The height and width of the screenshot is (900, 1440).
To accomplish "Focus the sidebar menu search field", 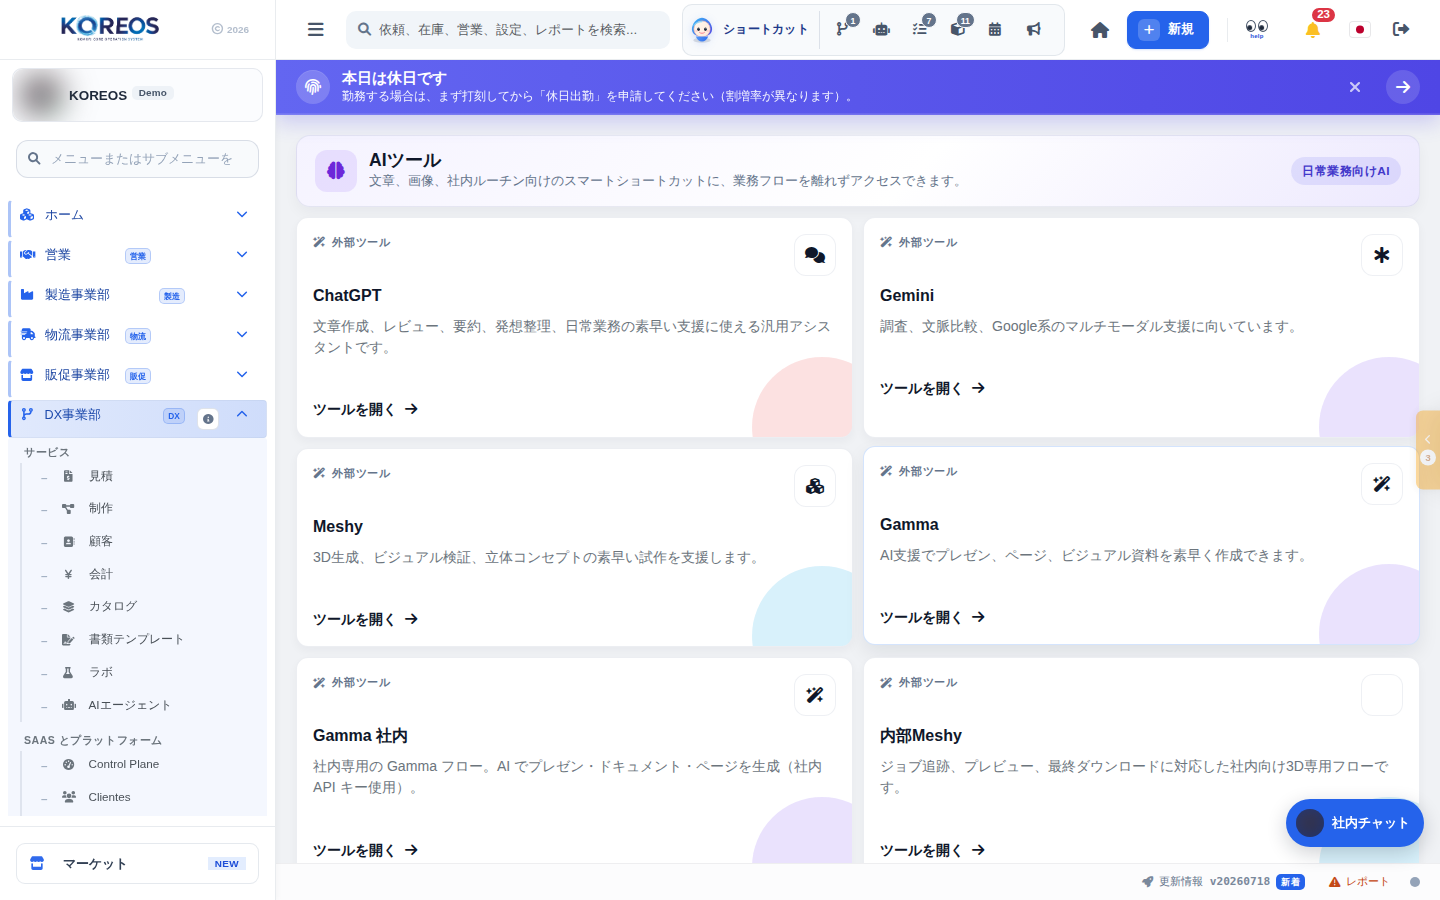I will 137,159.
